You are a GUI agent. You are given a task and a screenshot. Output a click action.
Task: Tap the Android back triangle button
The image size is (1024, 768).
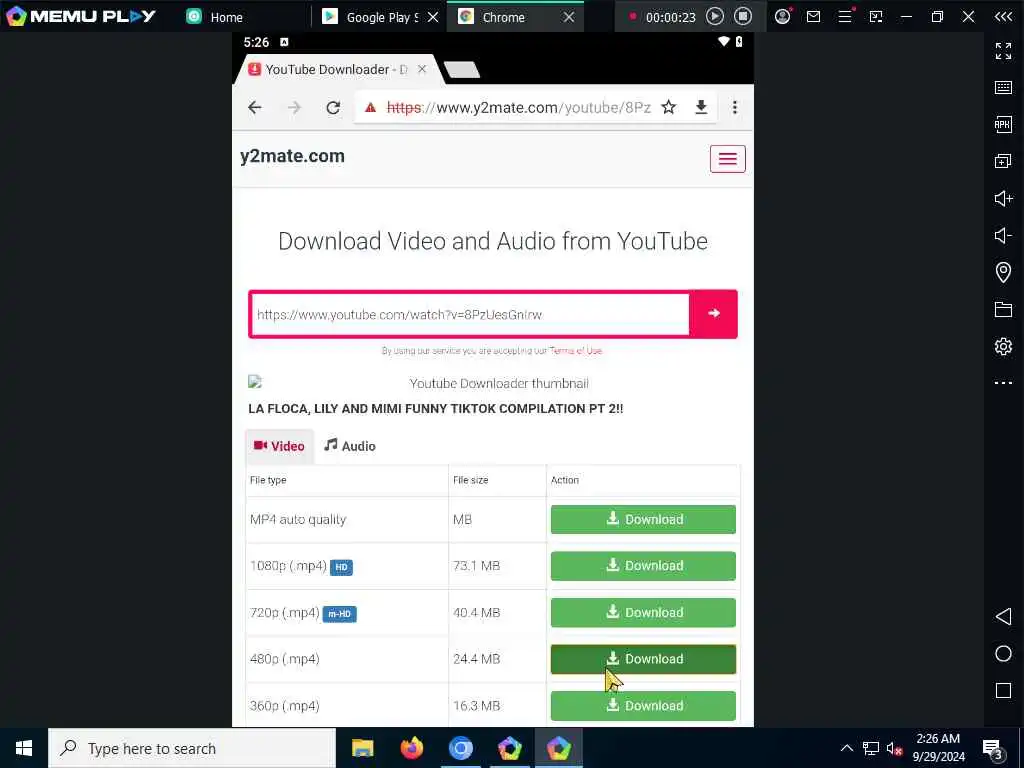point(1003,616)
